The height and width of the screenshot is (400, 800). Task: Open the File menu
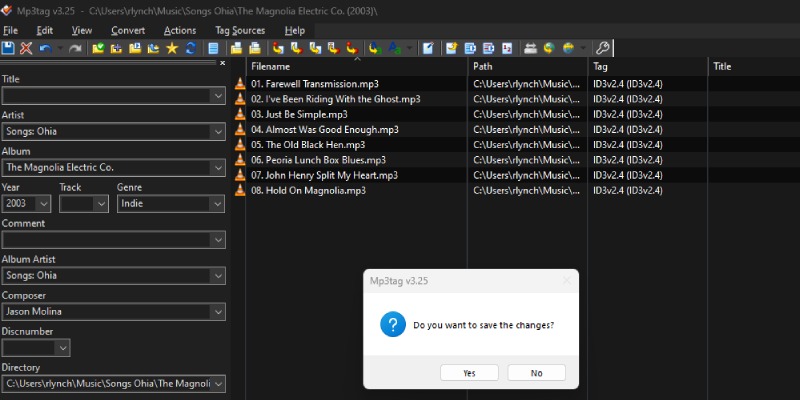(10, 31)
